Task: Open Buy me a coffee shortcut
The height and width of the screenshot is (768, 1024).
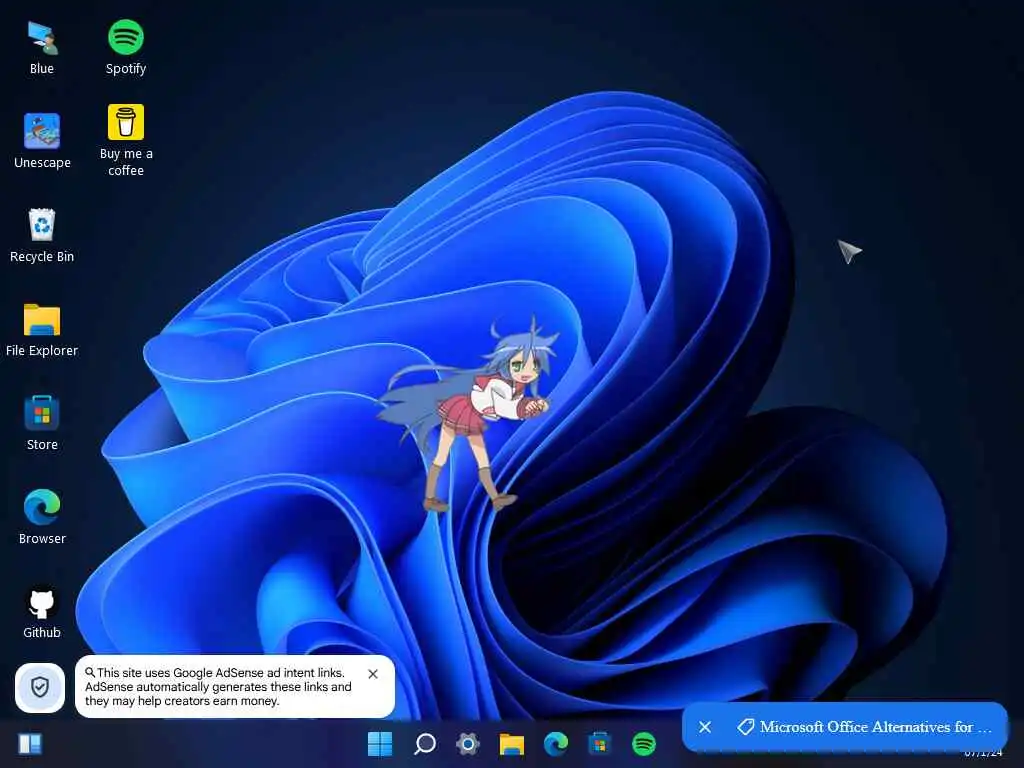Action: click(x=125, y=140)
